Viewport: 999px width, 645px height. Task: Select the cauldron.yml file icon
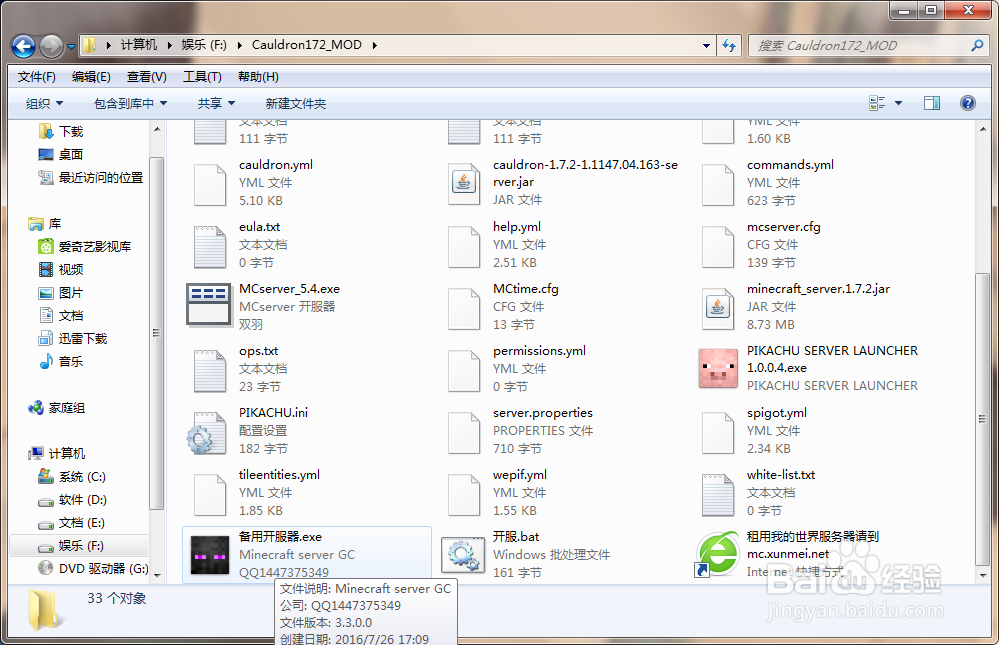[210, 183]
